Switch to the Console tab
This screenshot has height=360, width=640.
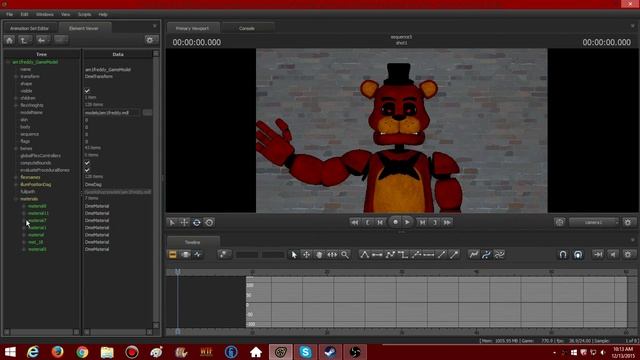pyautogui.click(x=247, y=28)
